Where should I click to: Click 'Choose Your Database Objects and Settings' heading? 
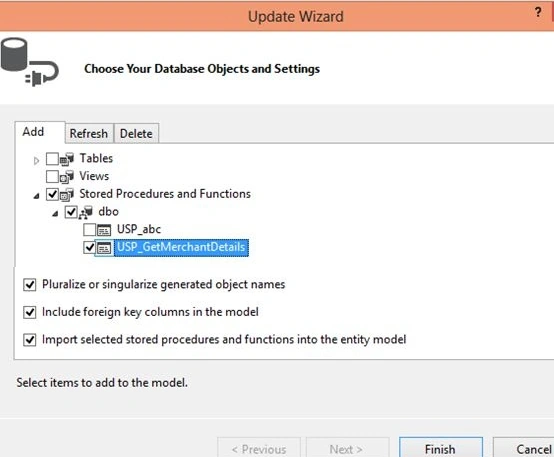[x=202, y=69]
